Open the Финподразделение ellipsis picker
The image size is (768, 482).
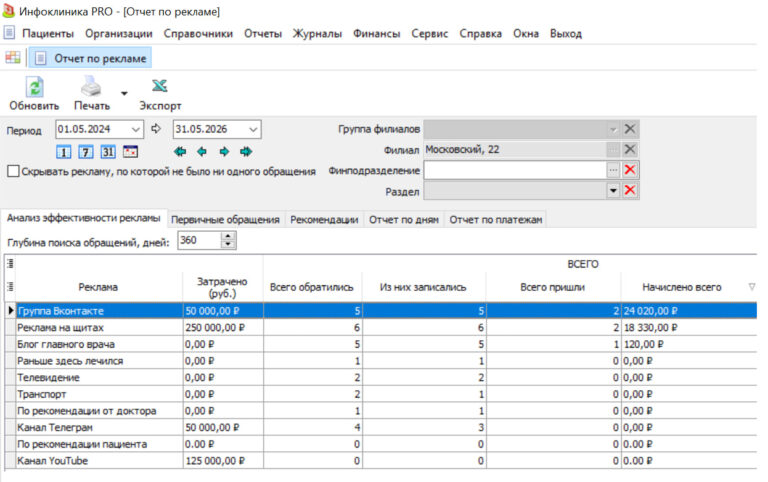613,170
